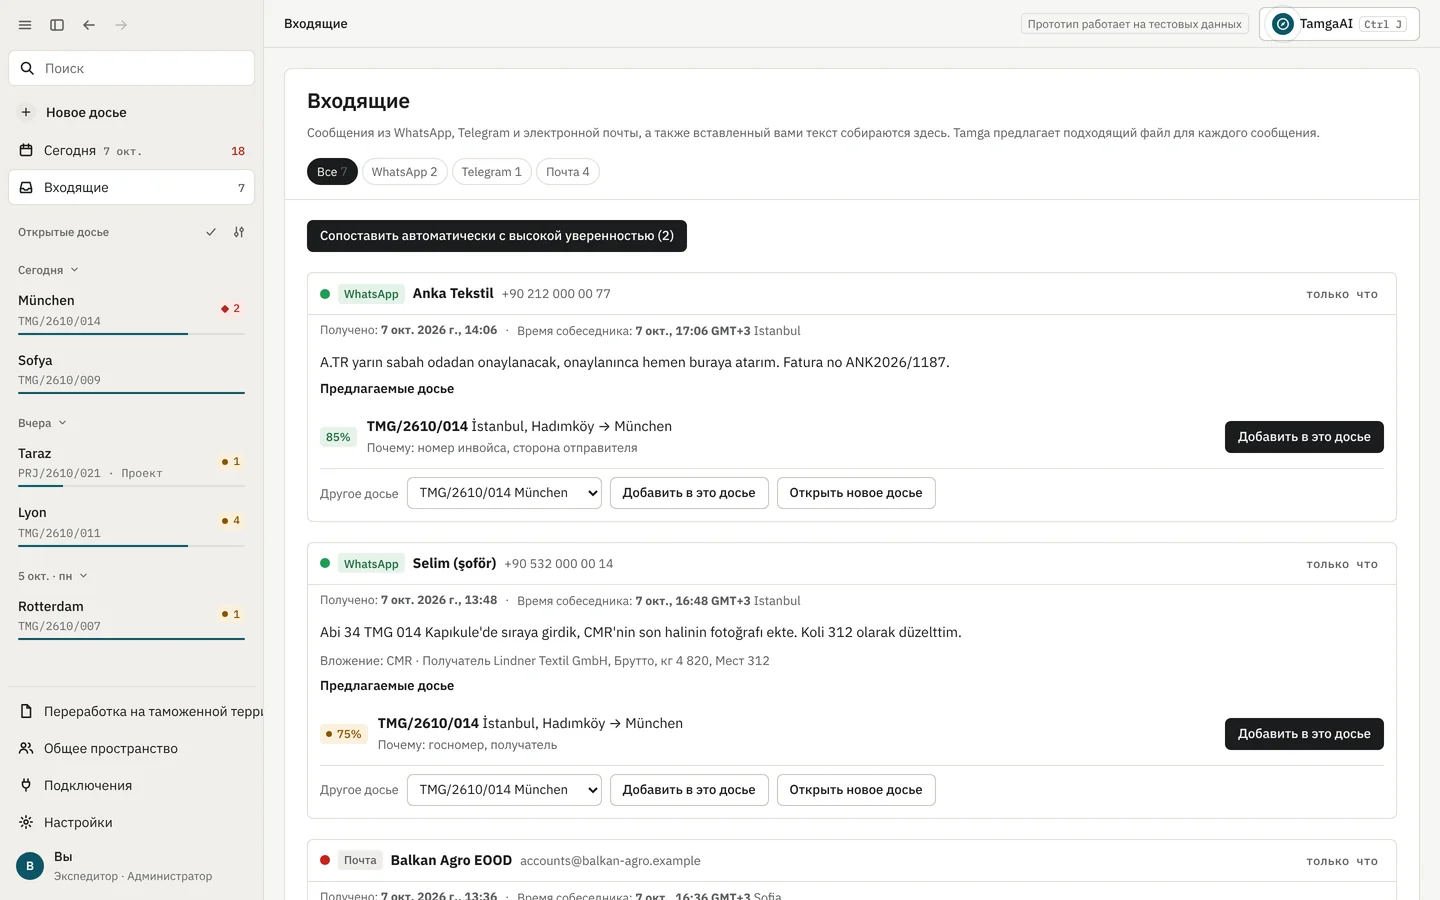
Task: Toggle the checkmark filter next to Открытые досье
Action: pyautogui.click(x=211, y=232)
